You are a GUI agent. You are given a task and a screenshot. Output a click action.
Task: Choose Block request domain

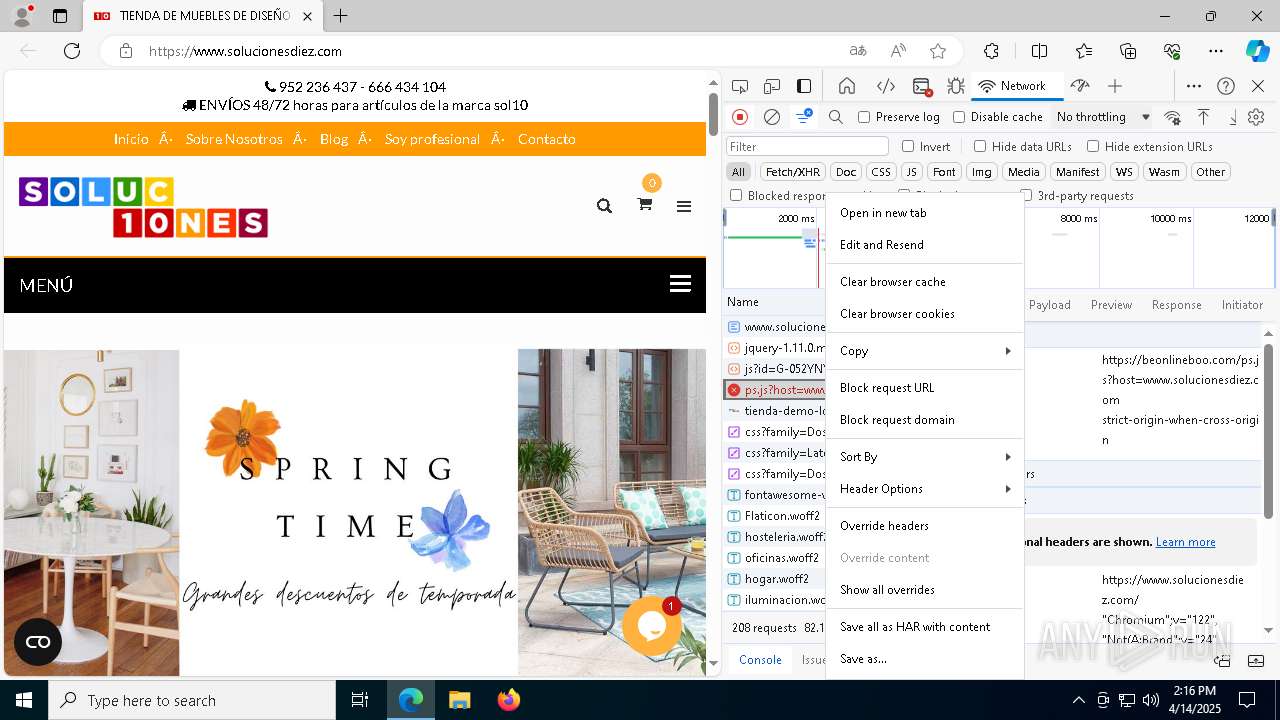tap(925, 420)
